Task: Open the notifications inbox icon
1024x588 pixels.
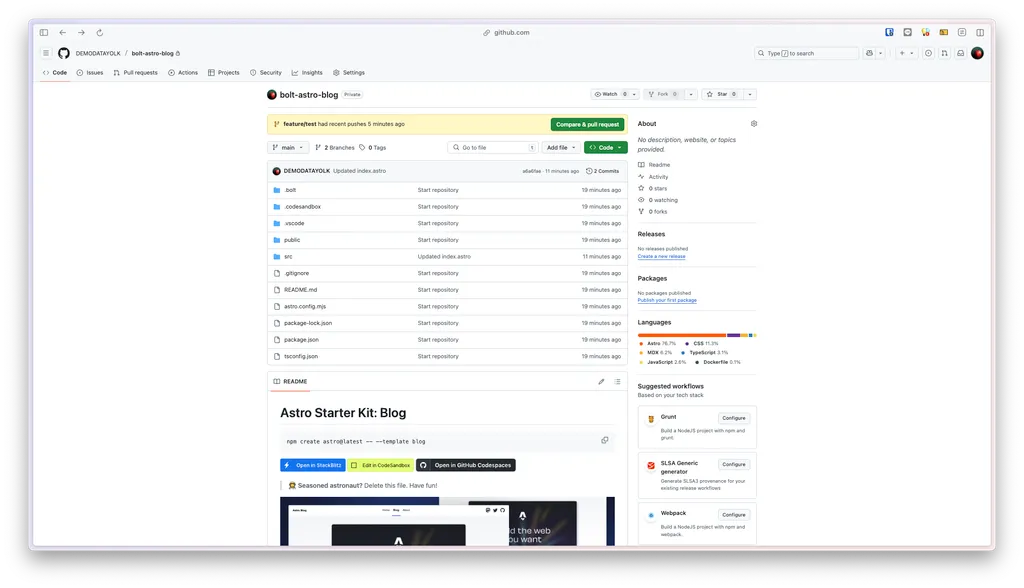Action: pos(961,53)
